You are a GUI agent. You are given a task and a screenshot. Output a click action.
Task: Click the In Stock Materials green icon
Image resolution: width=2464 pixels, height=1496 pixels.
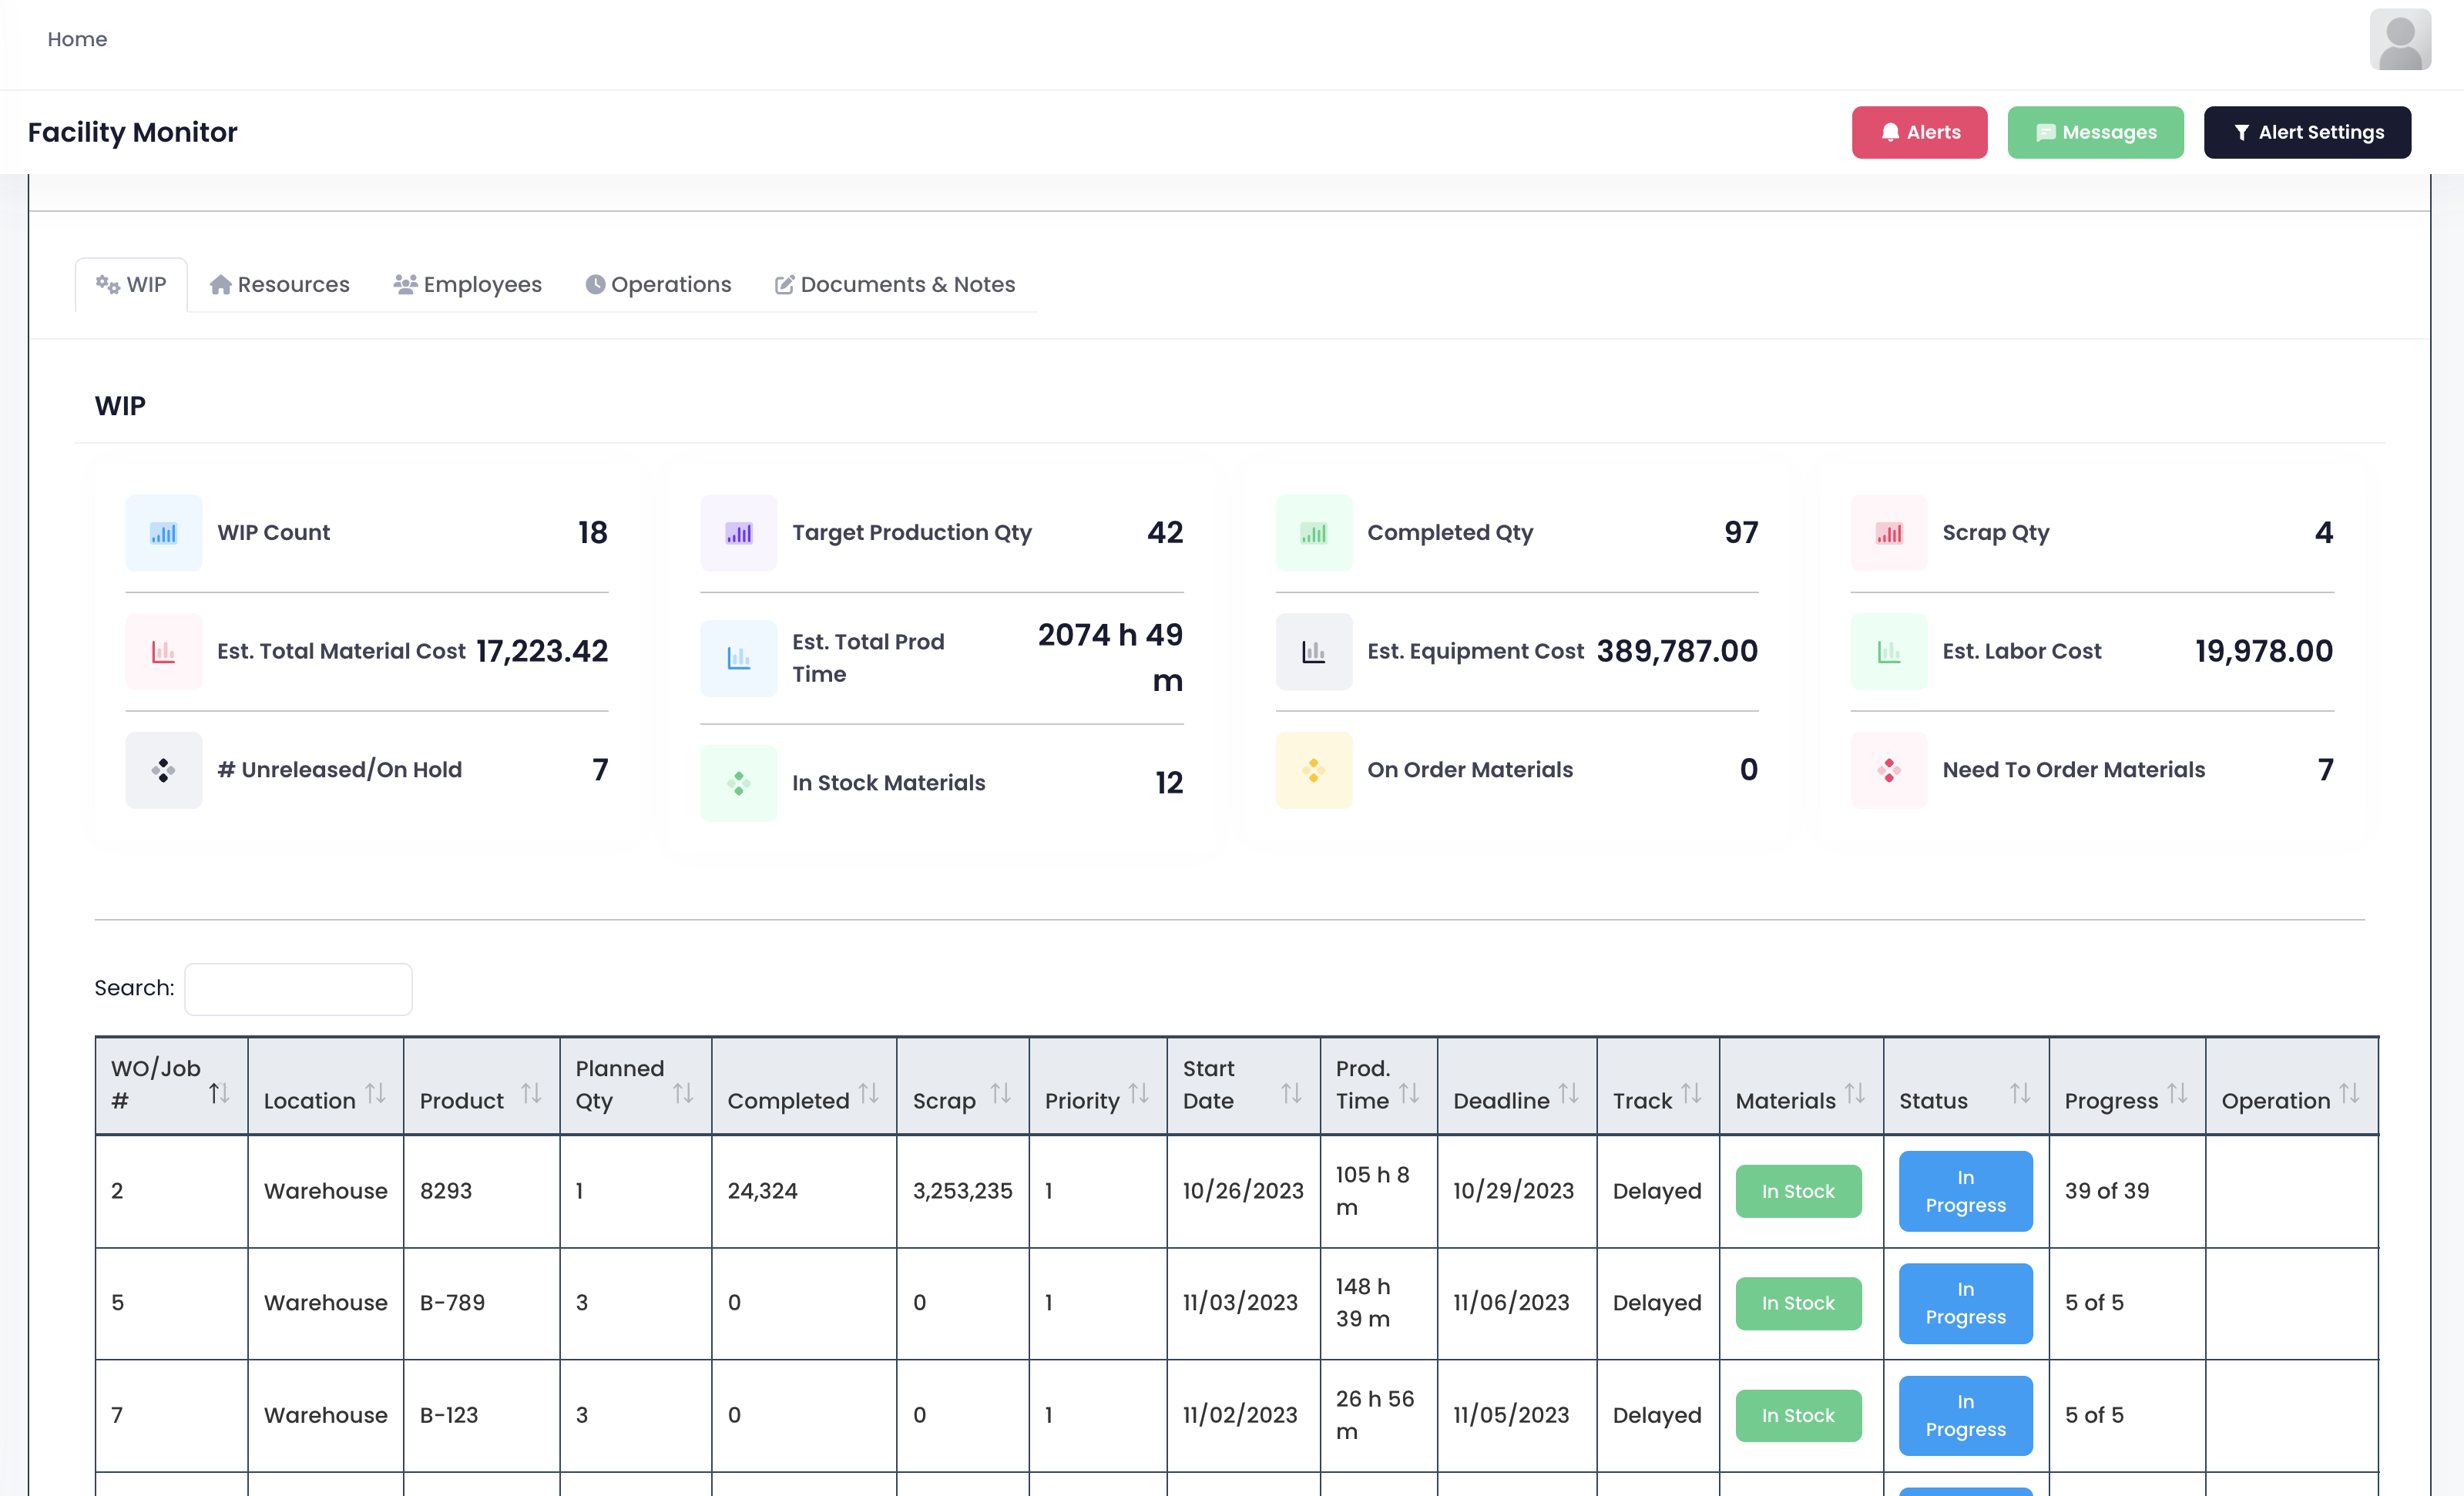coord(738,783)
